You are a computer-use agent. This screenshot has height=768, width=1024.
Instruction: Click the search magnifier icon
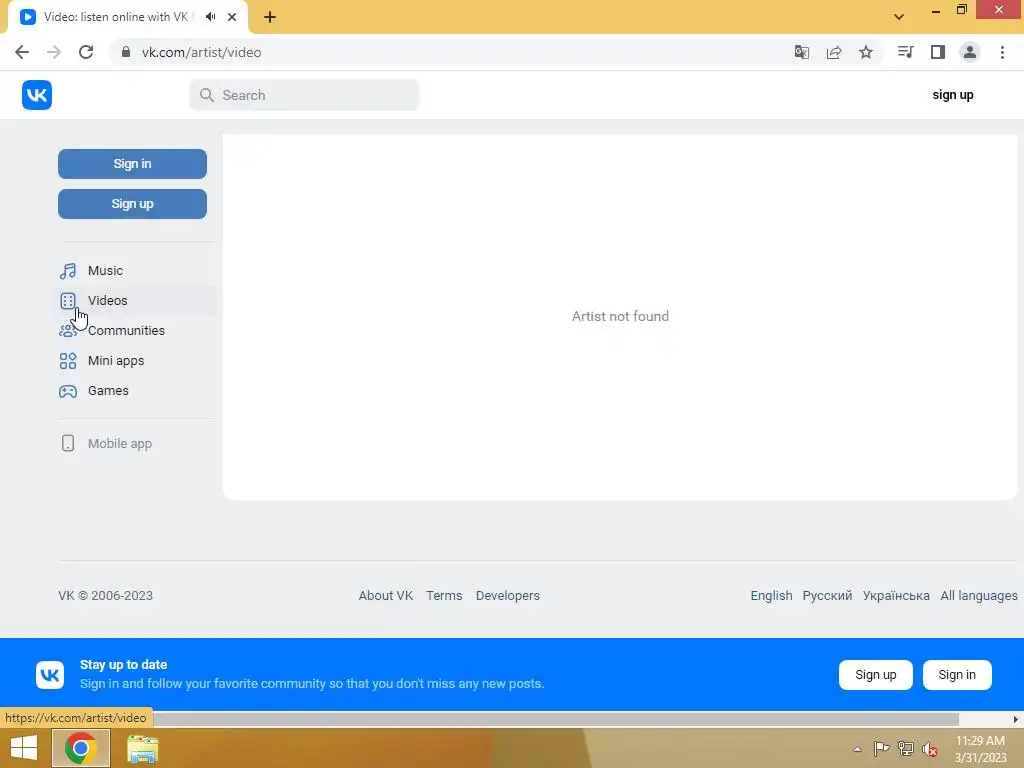(206, 95)
